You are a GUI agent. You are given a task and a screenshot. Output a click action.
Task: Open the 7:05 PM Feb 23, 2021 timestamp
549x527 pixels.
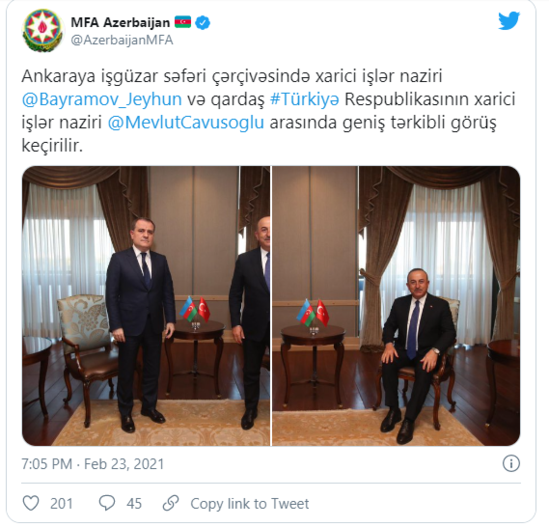(93, 464)
